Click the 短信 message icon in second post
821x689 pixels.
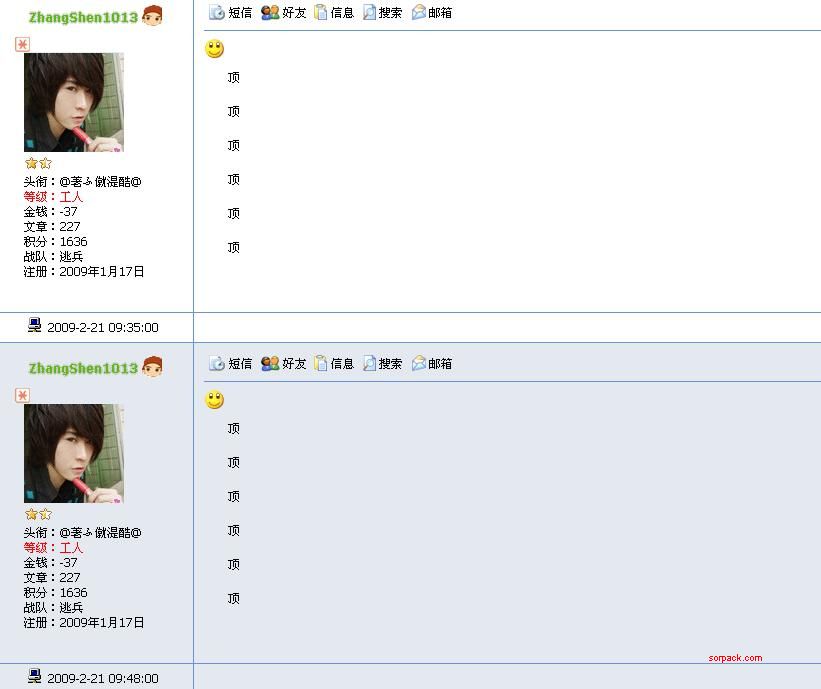(x=217, y=363)
